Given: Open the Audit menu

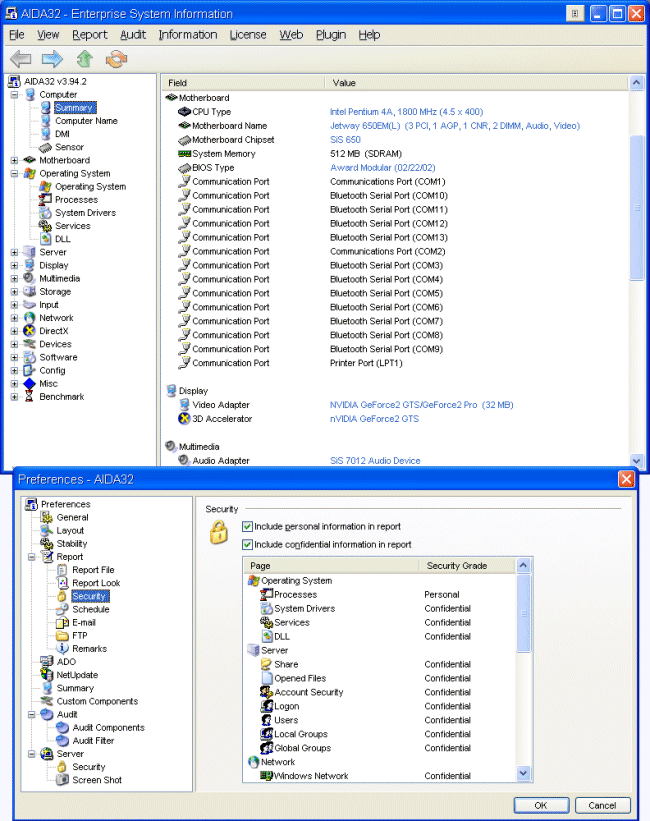Looking at the screenshot, I should [x=133, y=35].
